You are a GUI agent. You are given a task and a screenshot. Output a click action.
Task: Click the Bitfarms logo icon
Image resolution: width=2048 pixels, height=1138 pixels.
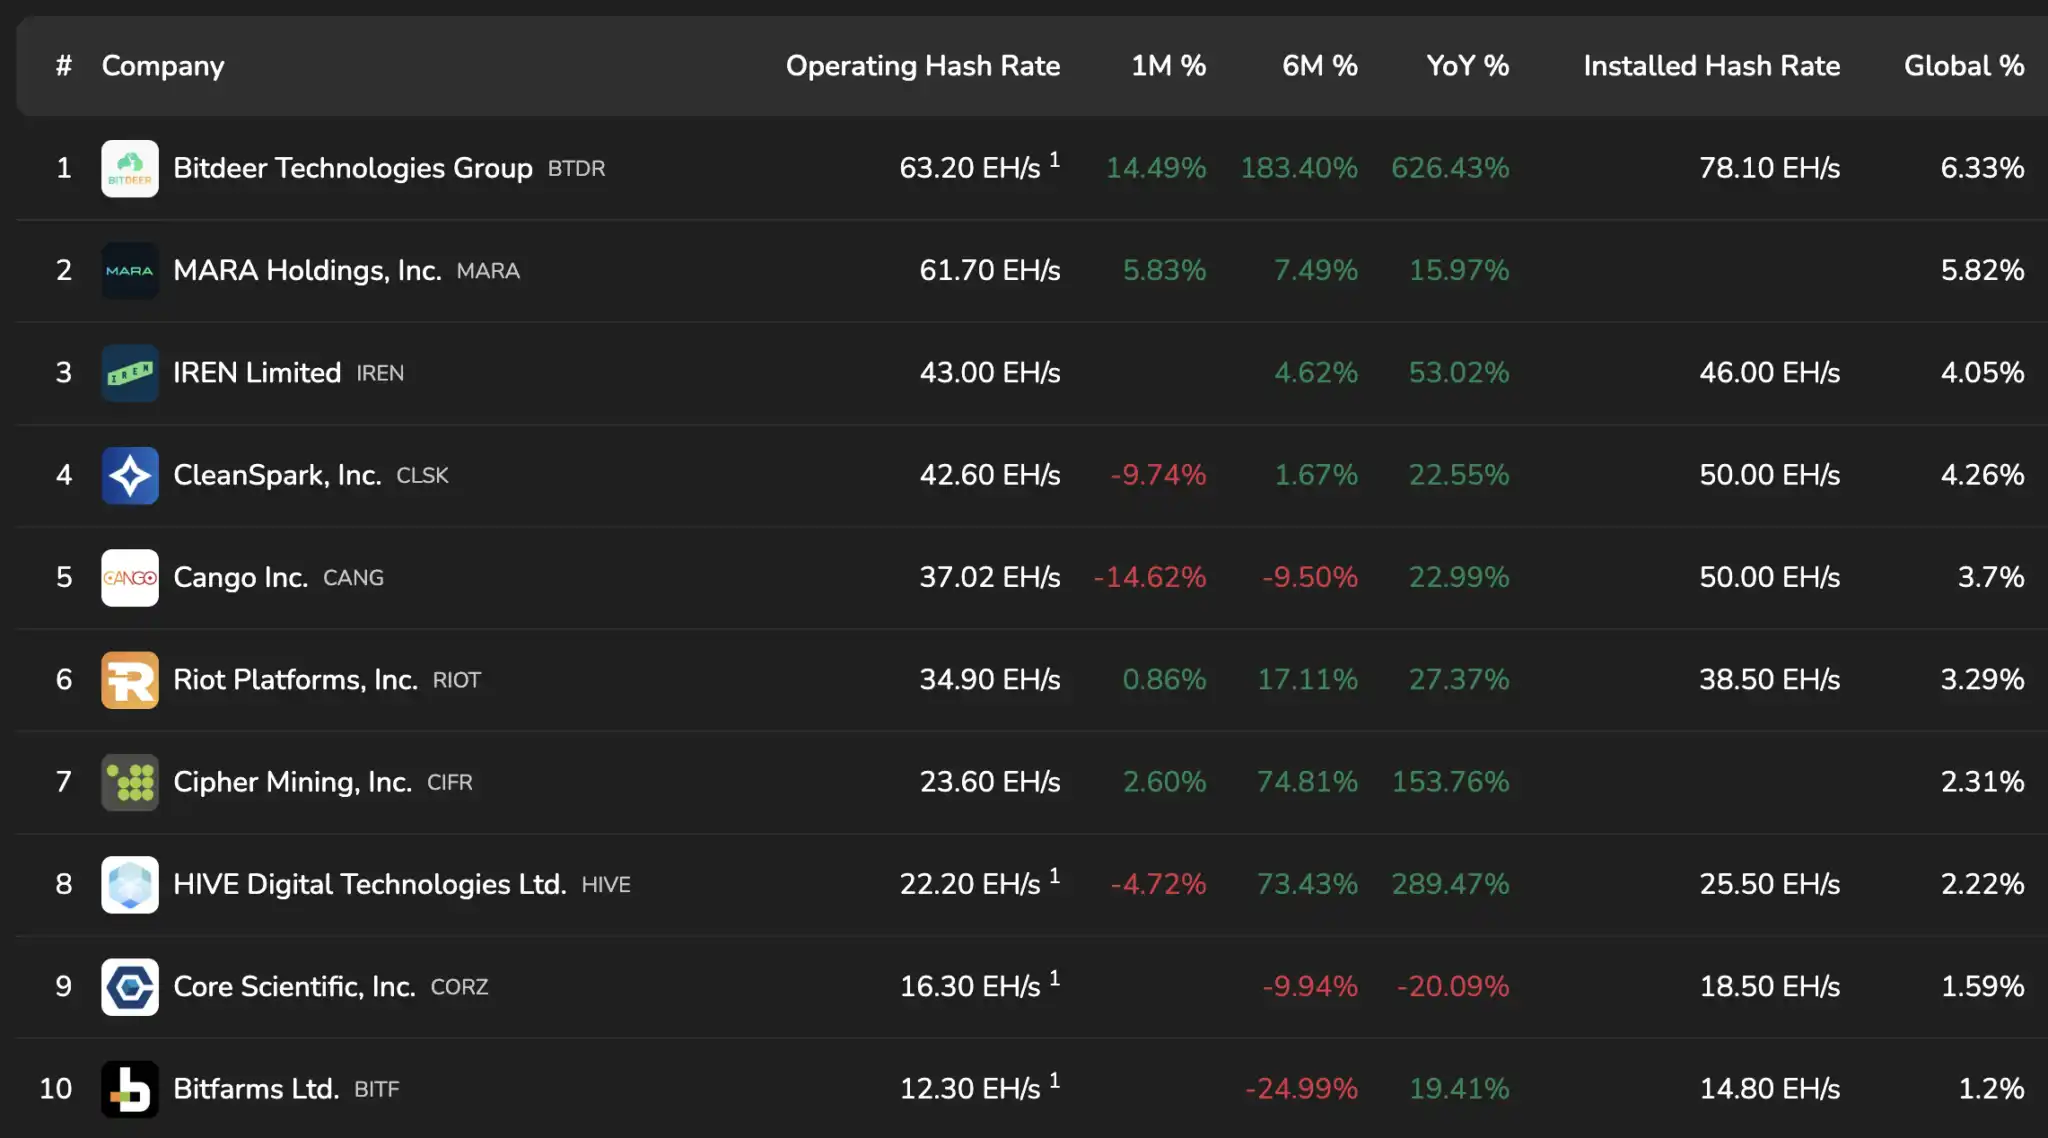pyautogui.click(x=130, y=1089)
